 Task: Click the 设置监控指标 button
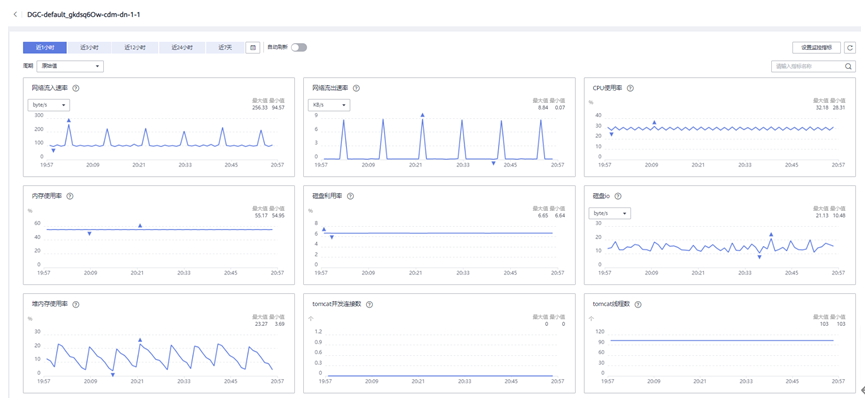(815, 47)
